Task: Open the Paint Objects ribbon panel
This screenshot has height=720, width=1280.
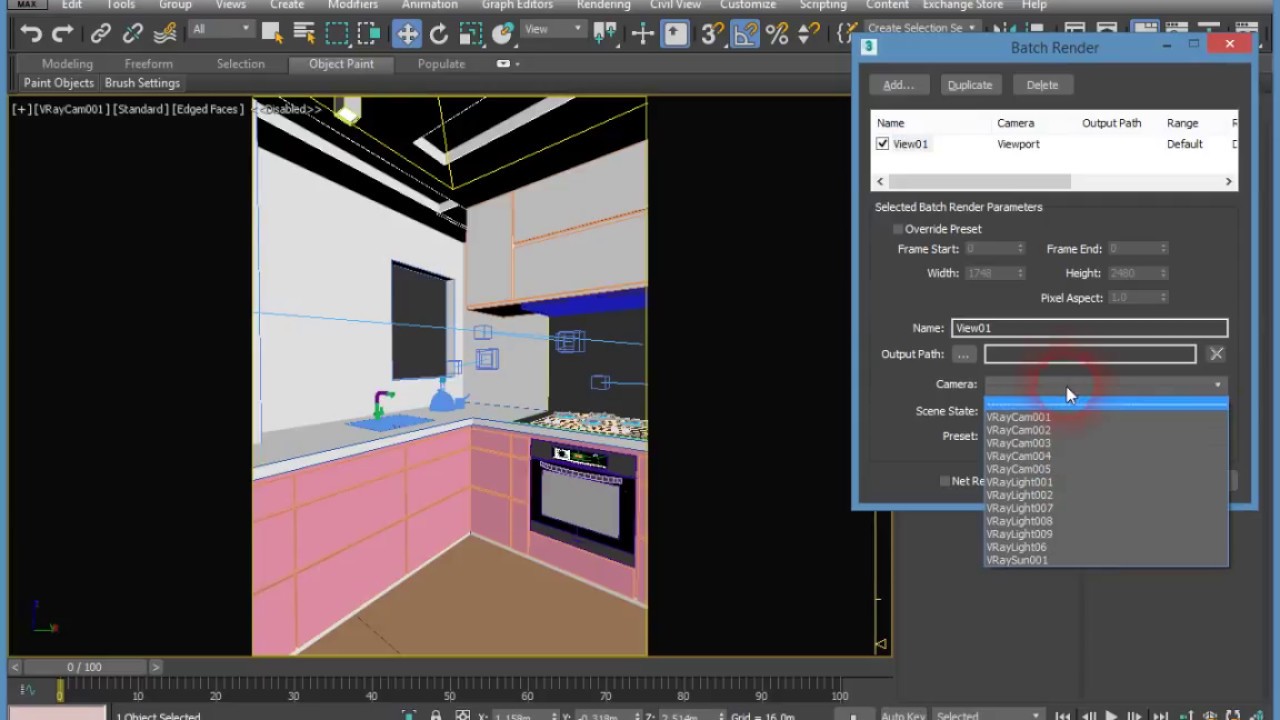Action: (x=59, y=83)
